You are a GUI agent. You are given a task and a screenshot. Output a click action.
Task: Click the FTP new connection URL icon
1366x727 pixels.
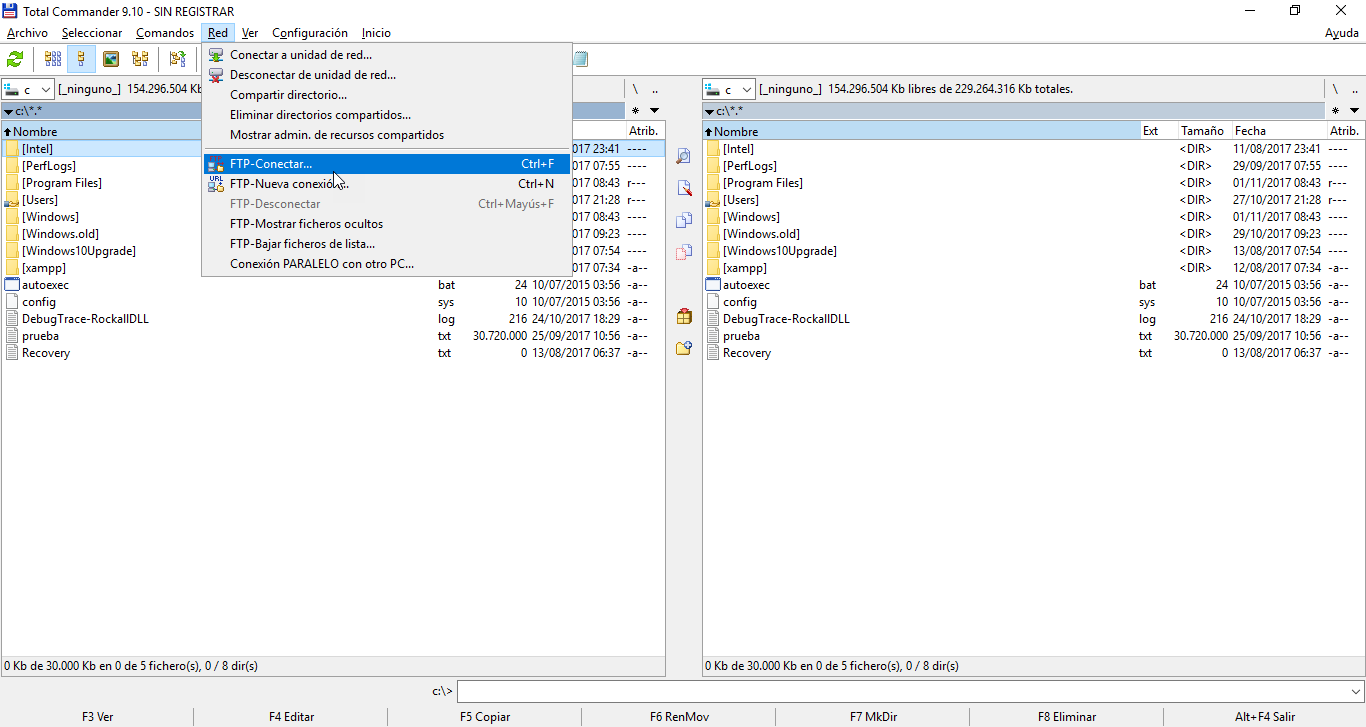click(216, 184)
